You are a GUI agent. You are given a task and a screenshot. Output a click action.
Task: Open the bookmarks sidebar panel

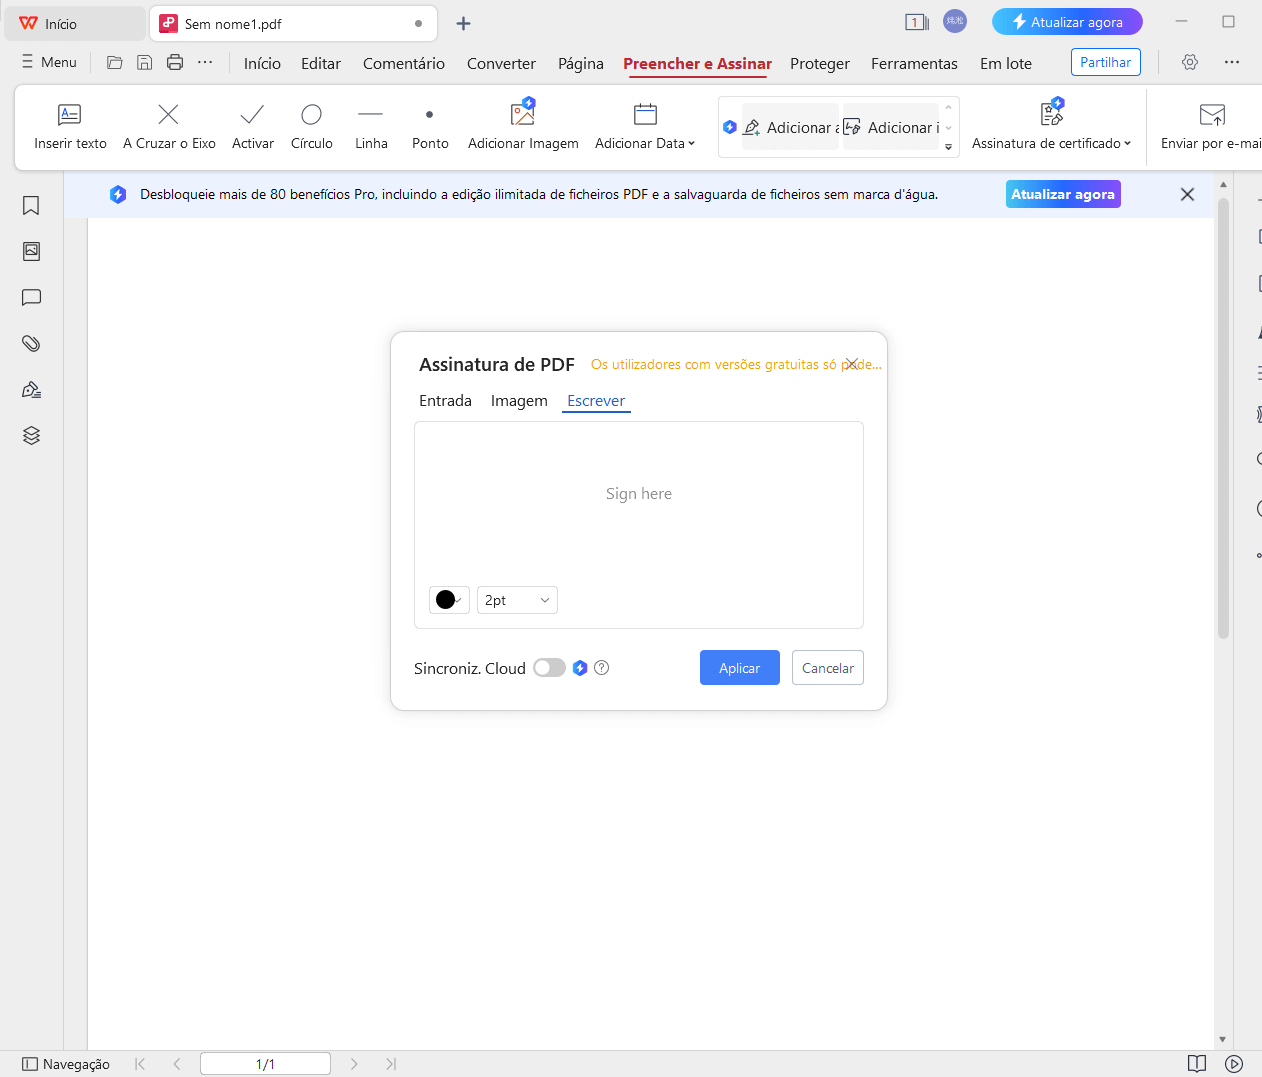pyautogui.click(x=31, y=205)
